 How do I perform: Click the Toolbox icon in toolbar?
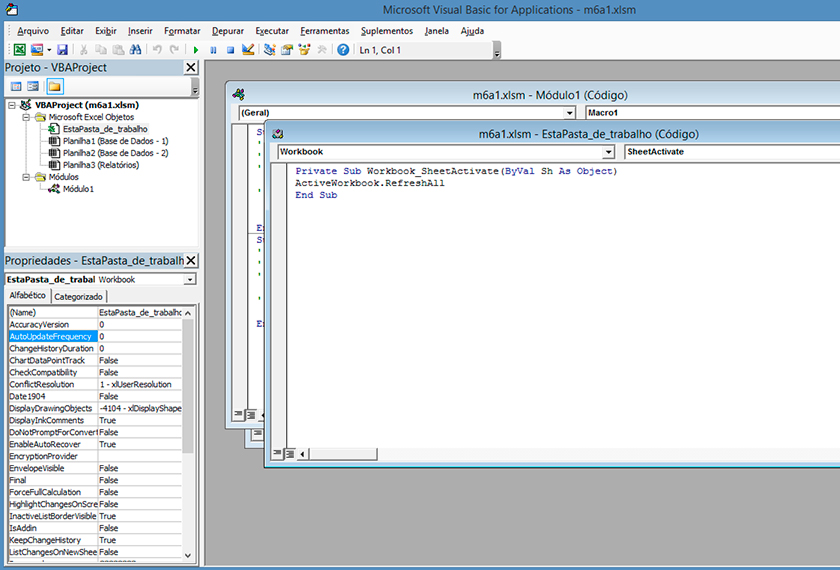tap(322, 50)
